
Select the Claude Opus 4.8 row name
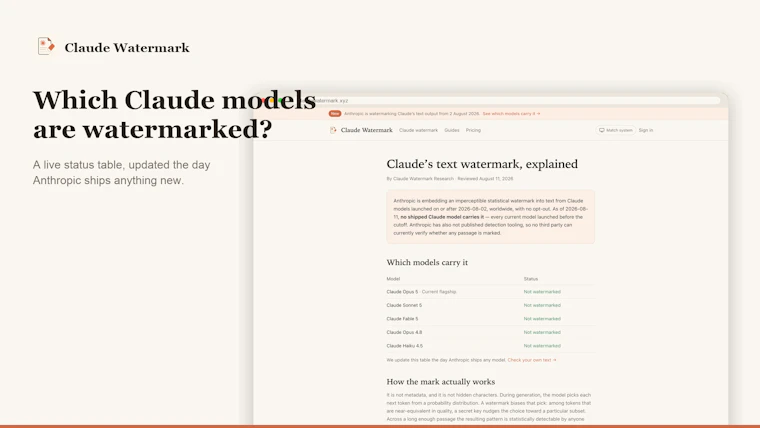(404, 333)
